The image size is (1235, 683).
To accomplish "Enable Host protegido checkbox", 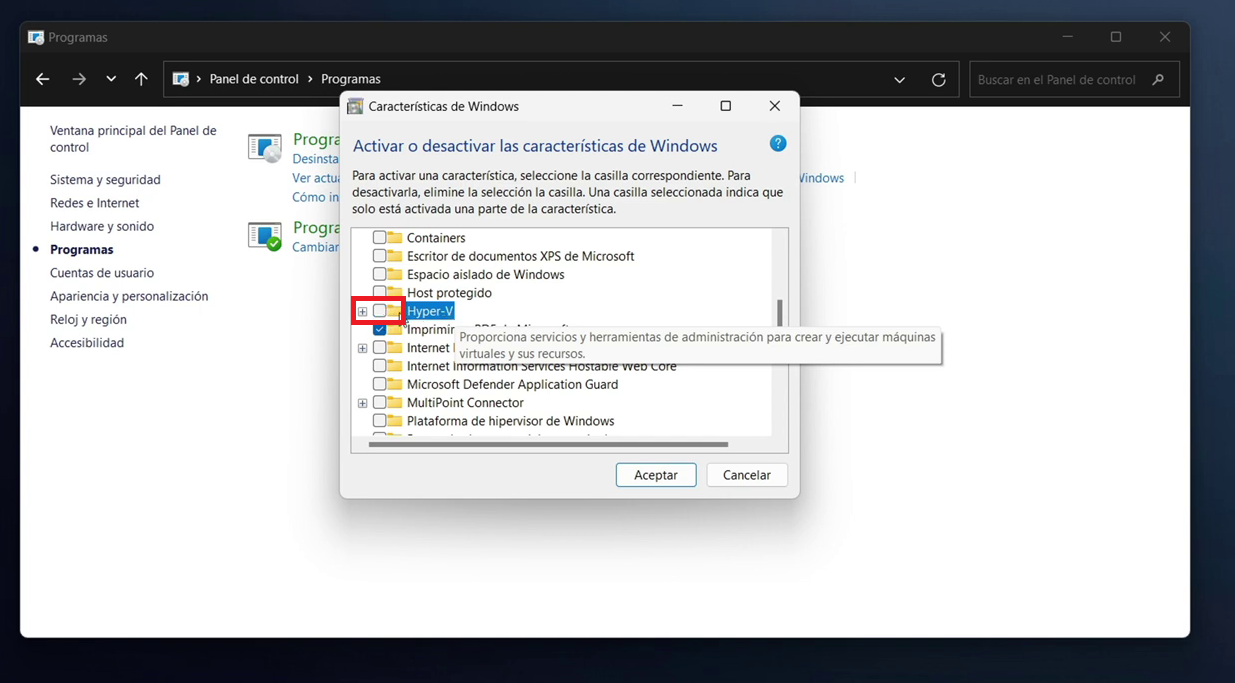I will click(379, 293).
